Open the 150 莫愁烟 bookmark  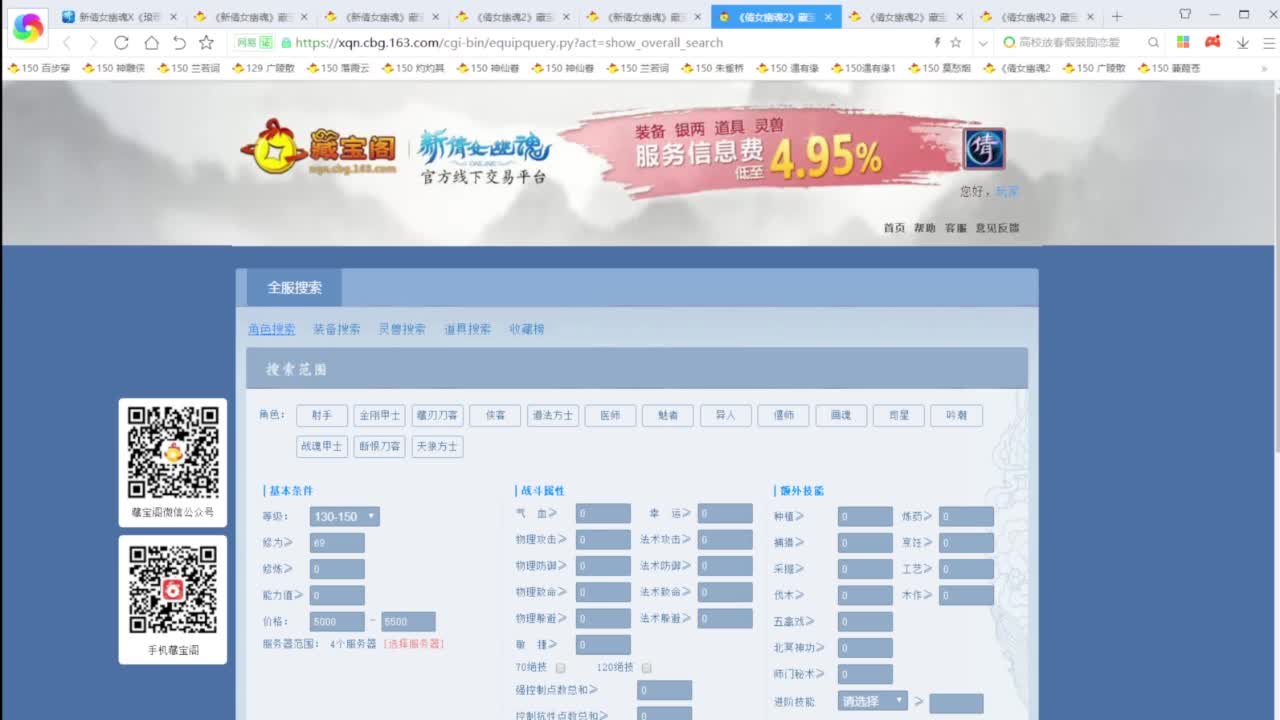click(939, 68)
